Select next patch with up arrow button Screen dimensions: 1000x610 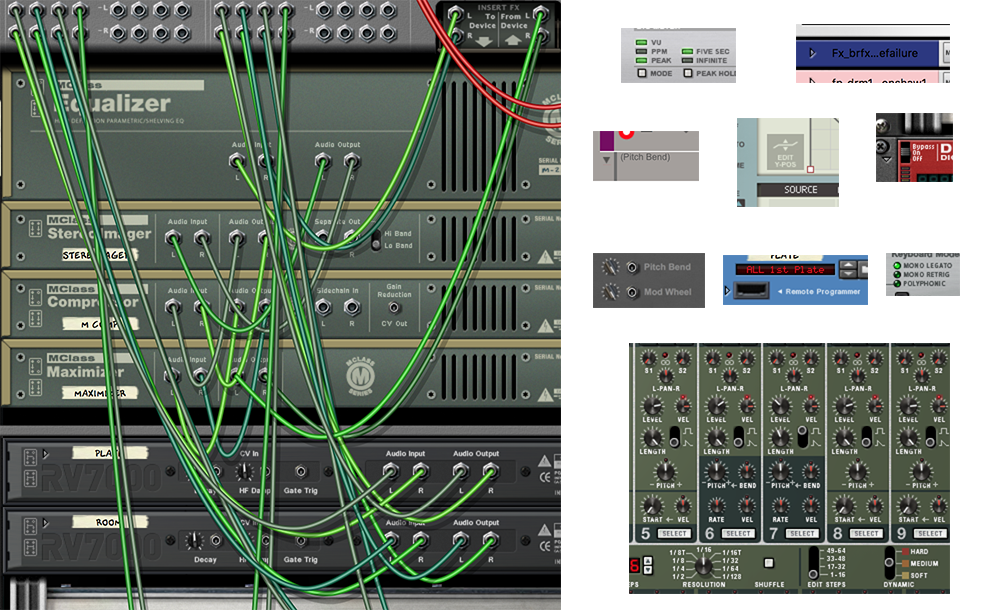pyautogui.click(x=848, y=265)
